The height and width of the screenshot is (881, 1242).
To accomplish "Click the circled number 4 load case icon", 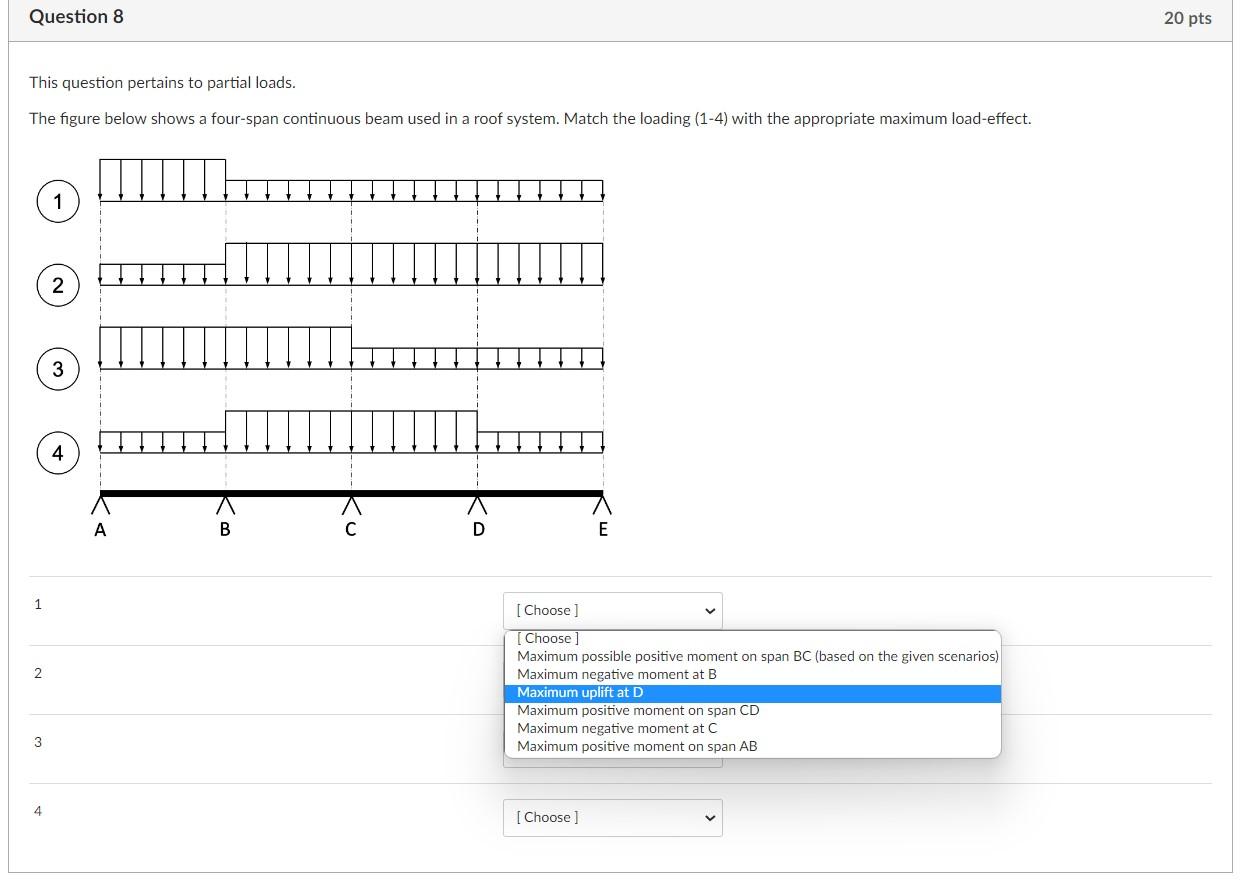I will tap(57, 452).
